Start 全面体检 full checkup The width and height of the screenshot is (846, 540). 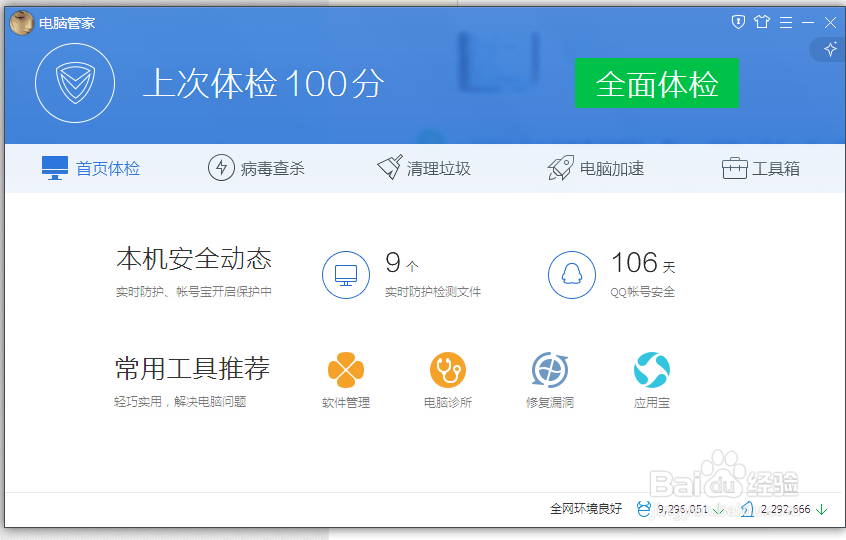tap(657, 83)
